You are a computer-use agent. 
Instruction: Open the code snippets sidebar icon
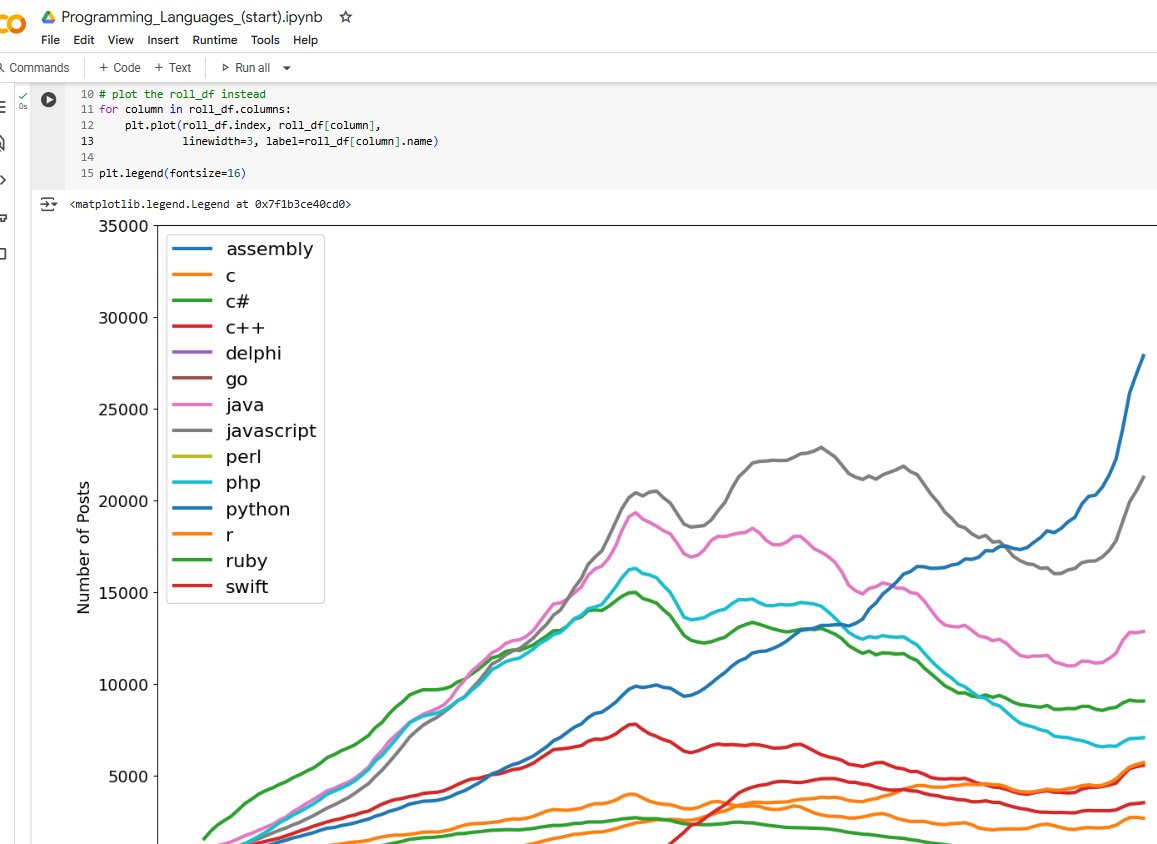[x=3, y=179]
